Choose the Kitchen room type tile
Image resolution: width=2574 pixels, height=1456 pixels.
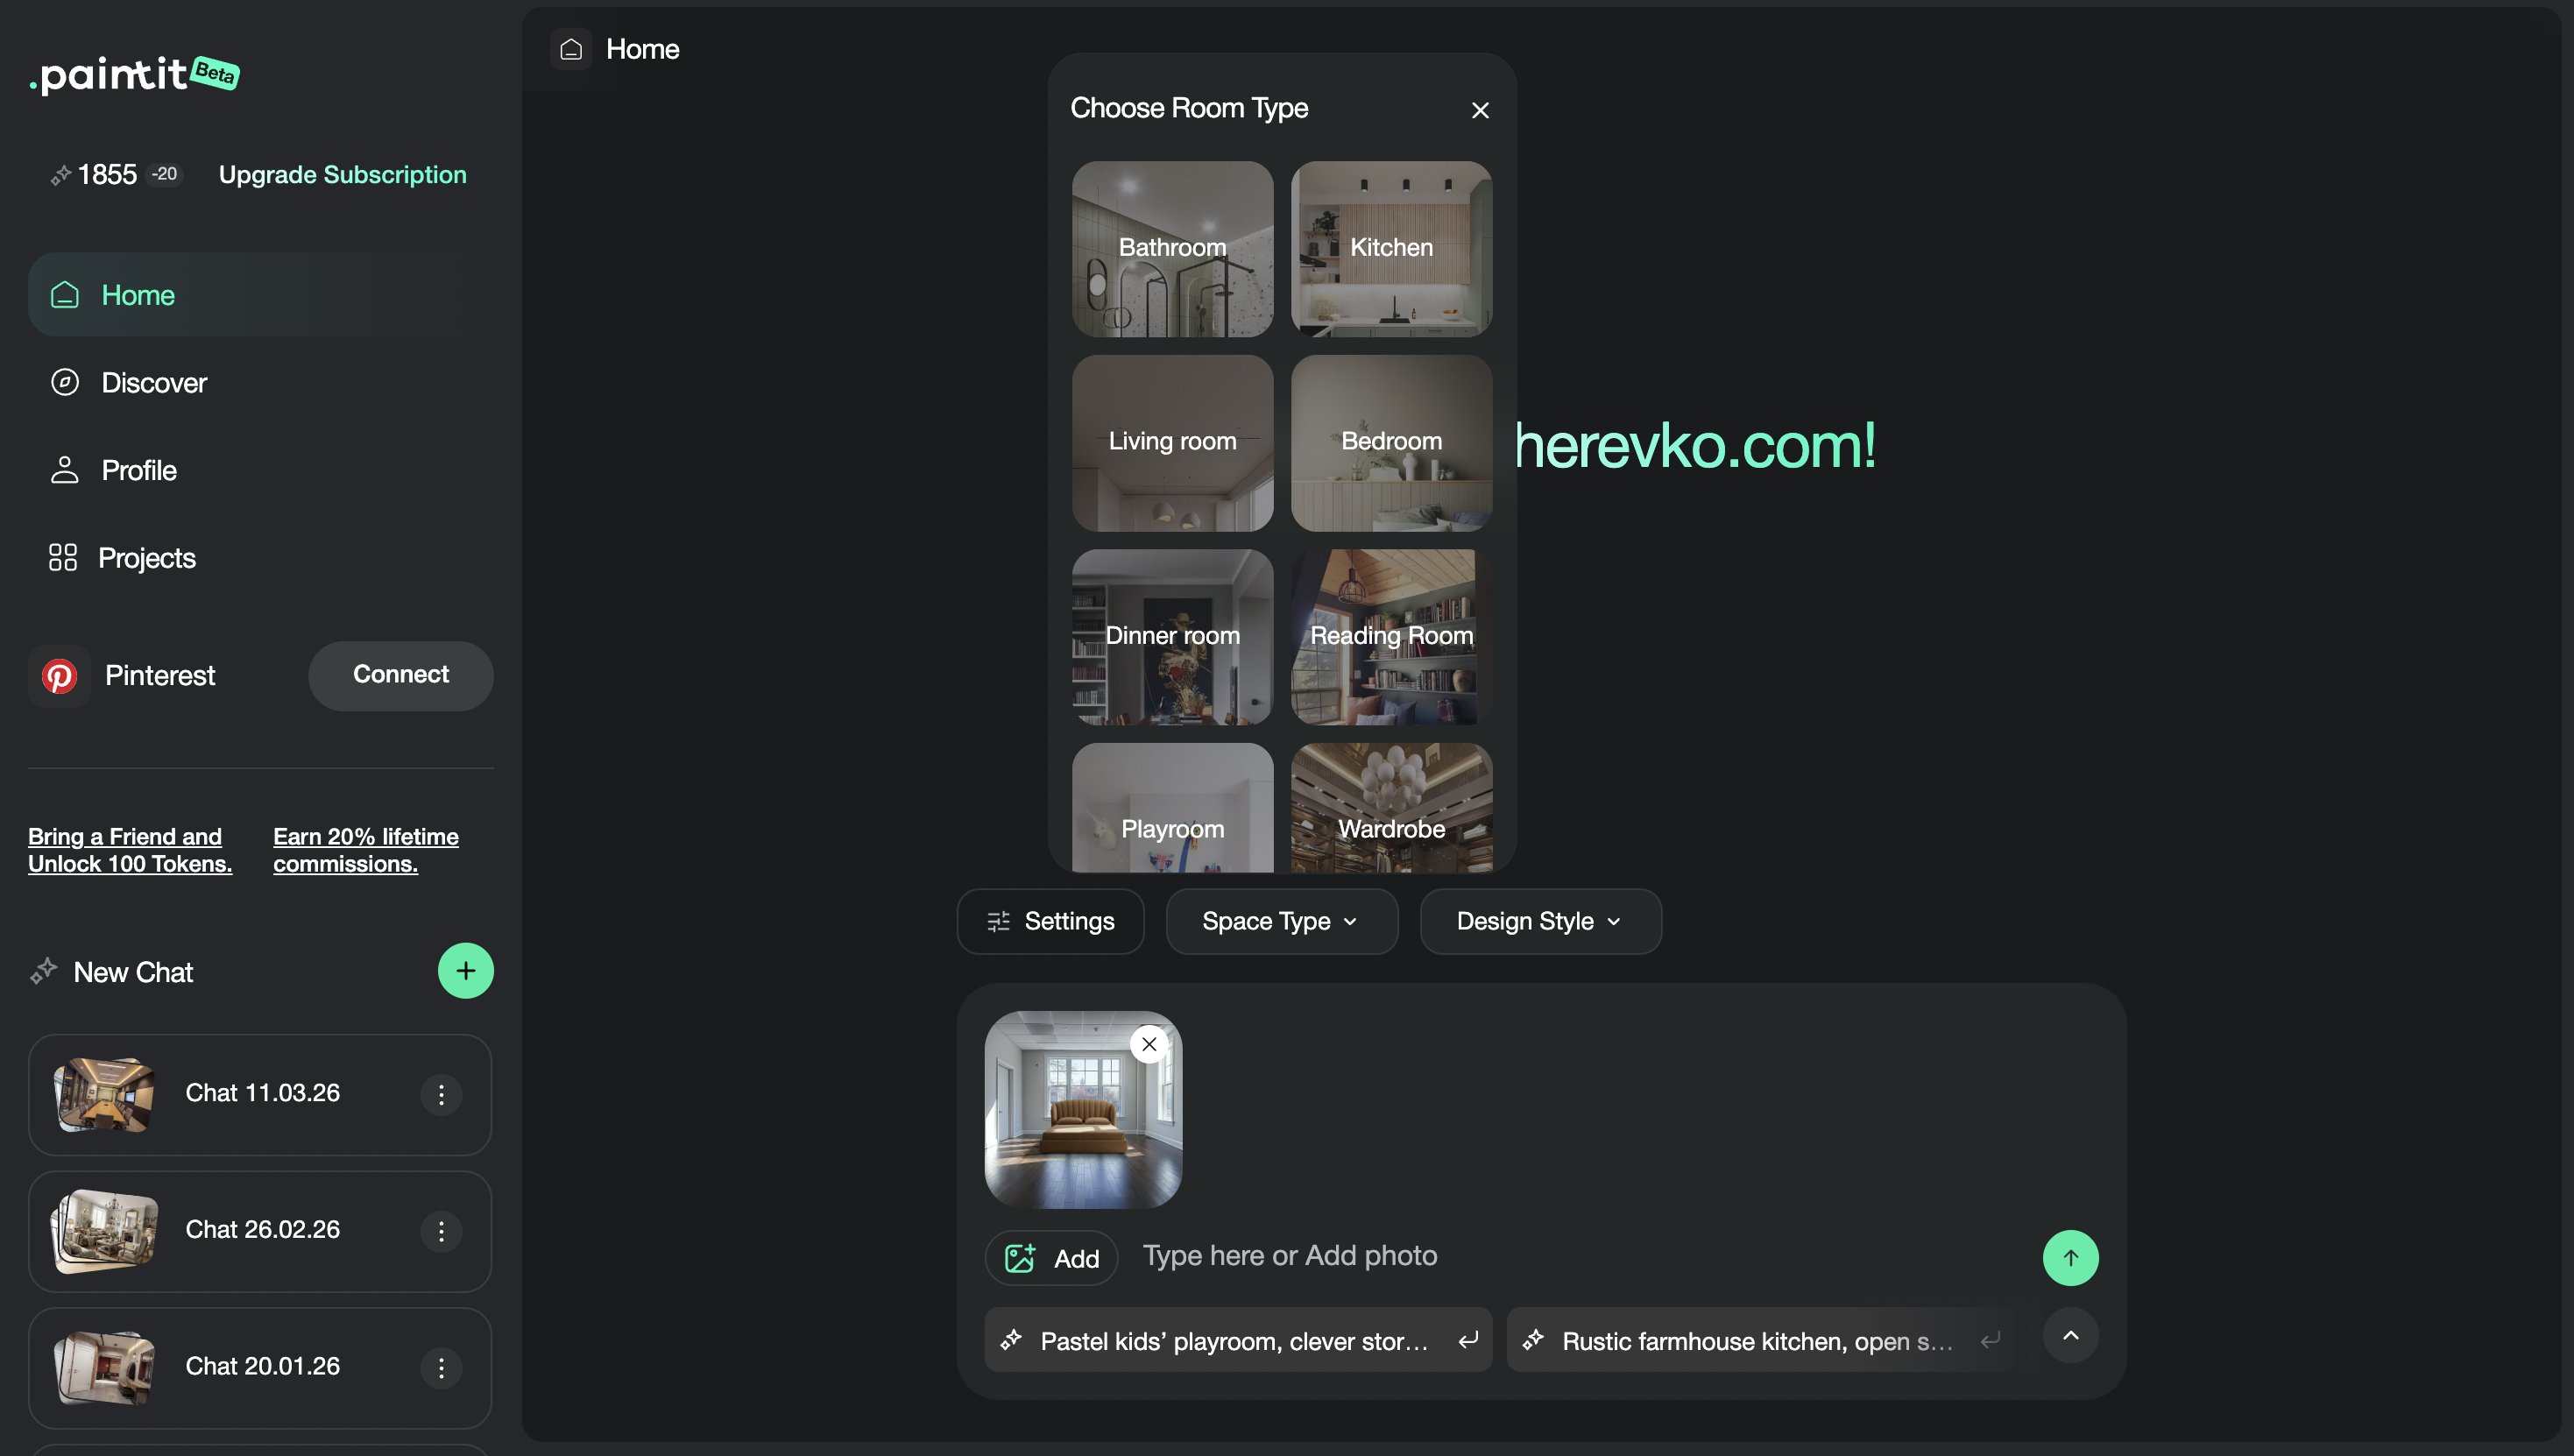coord(1390,249)
